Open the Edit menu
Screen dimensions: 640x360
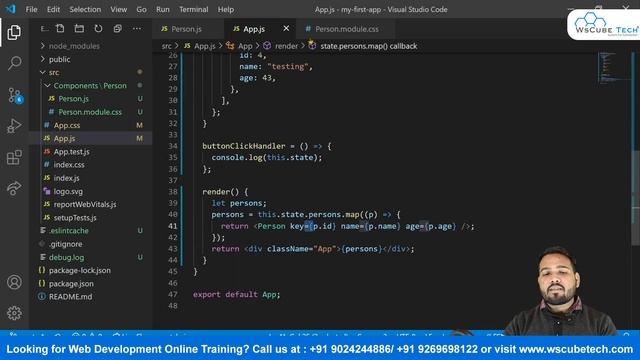(x=53, y=9)
